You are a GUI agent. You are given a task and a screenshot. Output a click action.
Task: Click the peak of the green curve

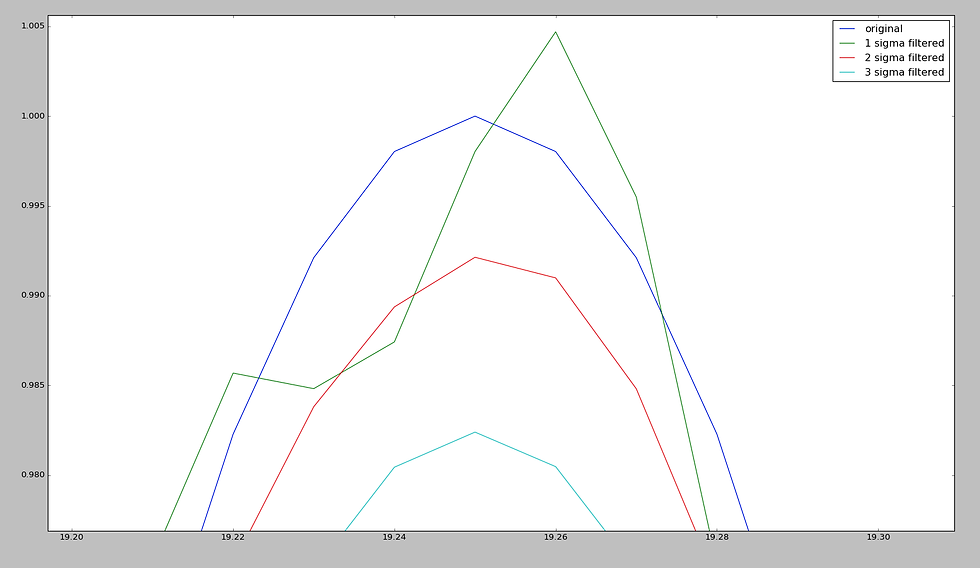tap(556, 32)
